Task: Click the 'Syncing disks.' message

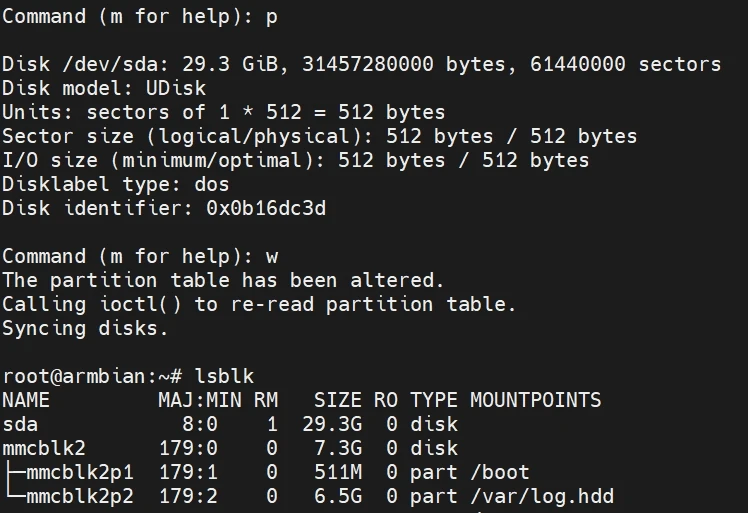Action: [85, 328]
